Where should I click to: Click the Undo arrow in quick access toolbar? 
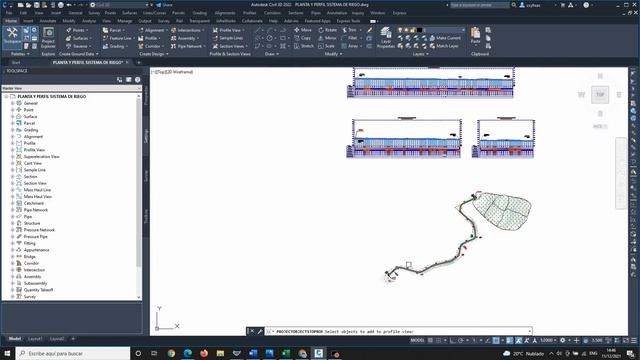point(69,5)
